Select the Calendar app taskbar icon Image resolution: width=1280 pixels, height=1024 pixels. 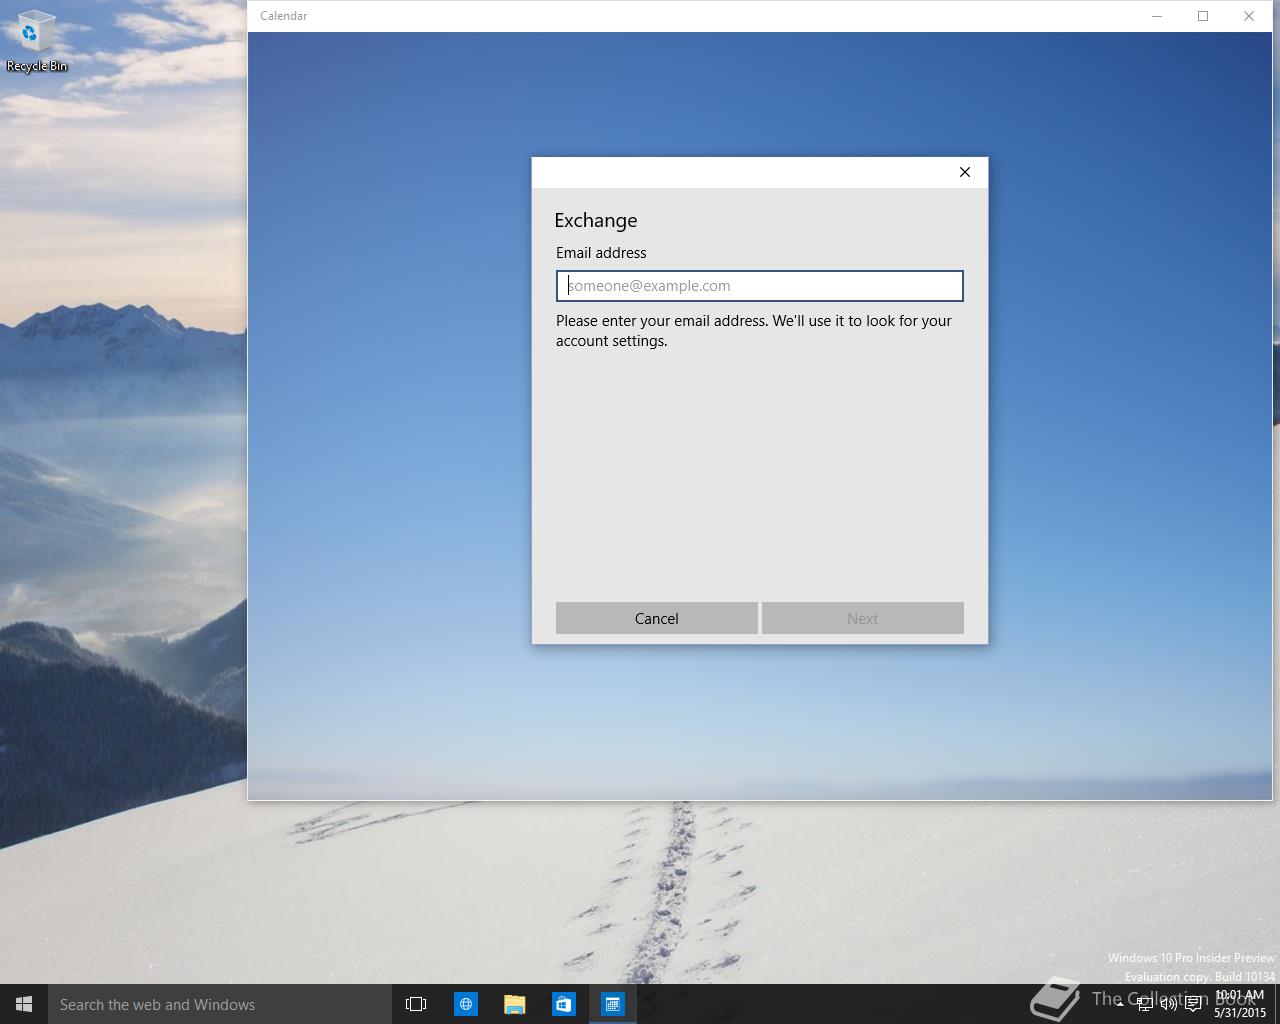tap(612, 1004)
